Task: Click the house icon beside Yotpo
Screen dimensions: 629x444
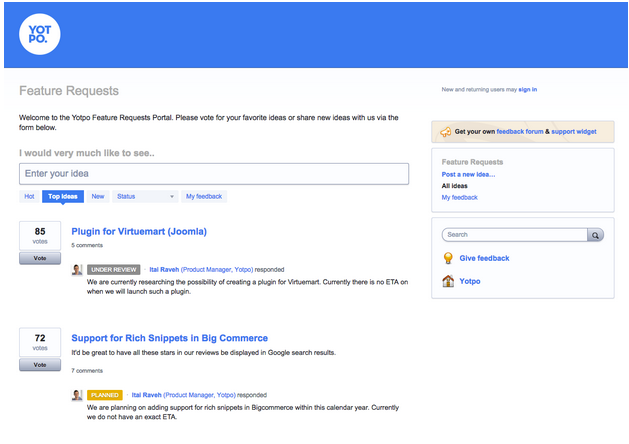Action: pos(449,281)
